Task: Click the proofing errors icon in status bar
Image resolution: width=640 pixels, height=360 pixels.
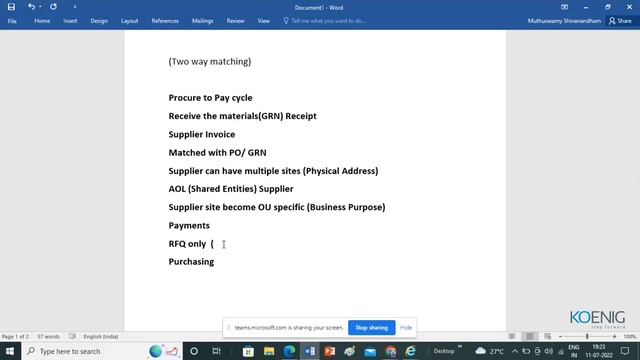Action: 72,337
